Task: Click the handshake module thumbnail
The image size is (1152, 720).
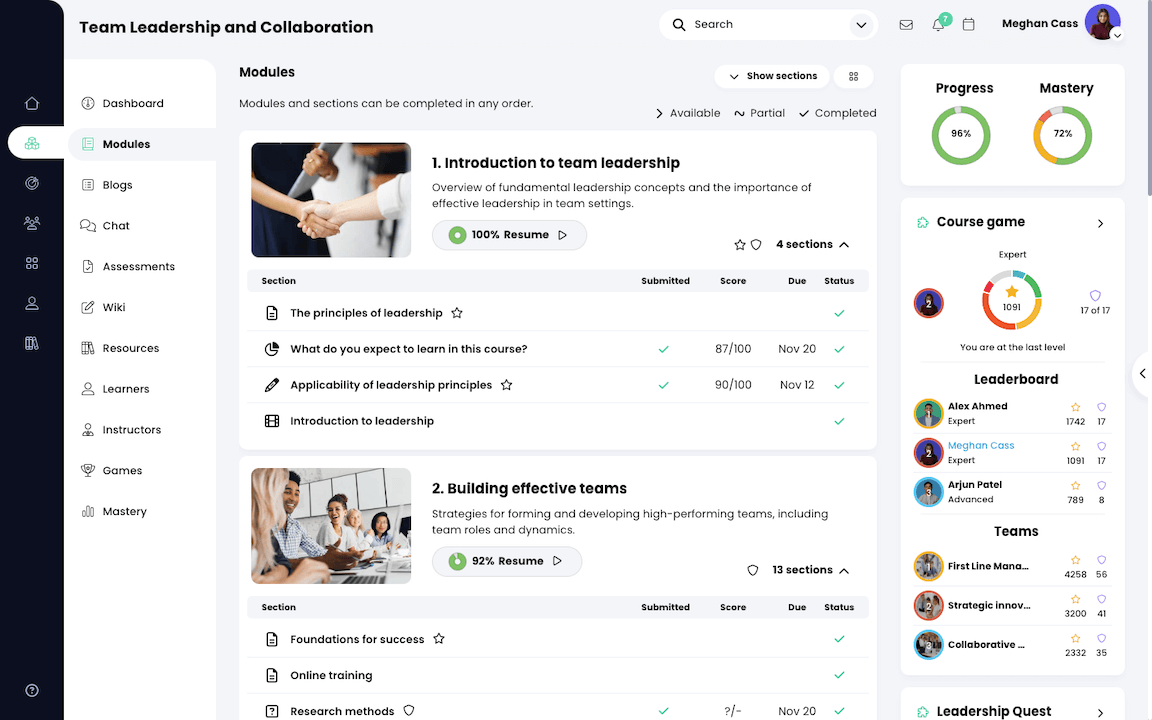Action: click(331, 200)
